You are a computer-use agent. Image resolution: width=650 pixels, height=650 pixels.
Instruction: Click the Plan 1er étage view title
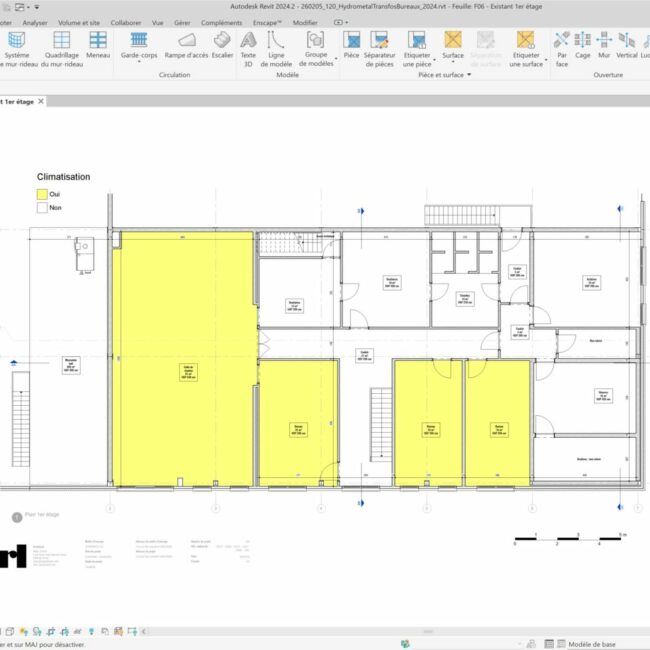tap(42, 514)
